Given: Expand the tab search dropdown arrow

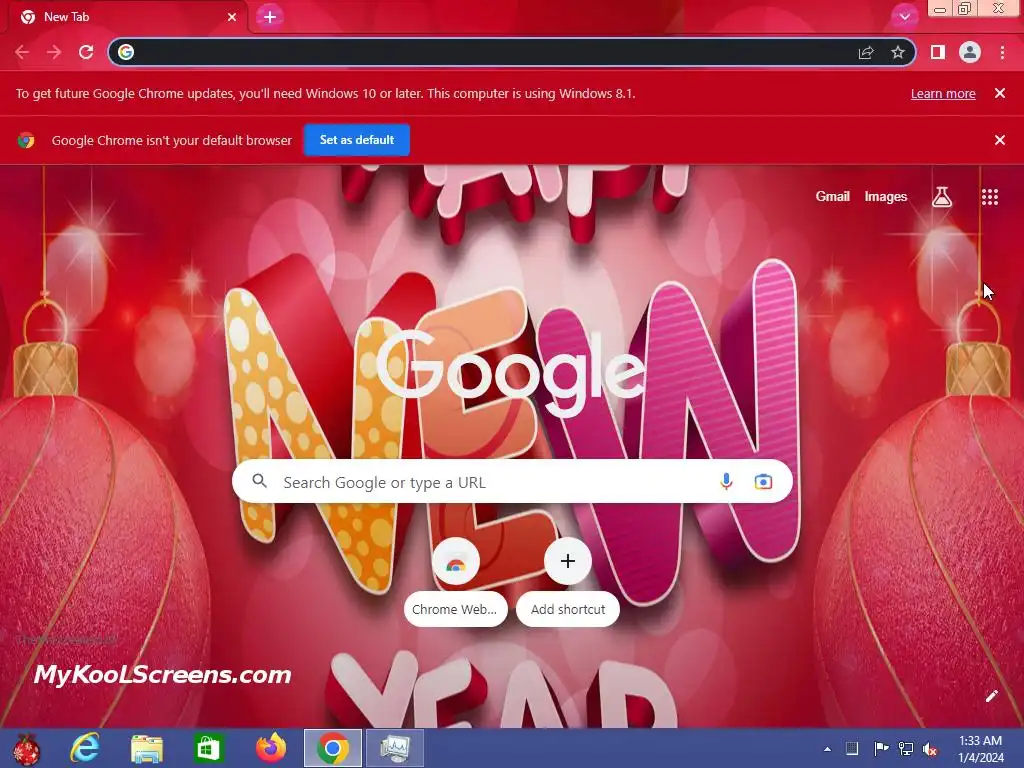Looking at the screenshot, I should click(904, 17).
